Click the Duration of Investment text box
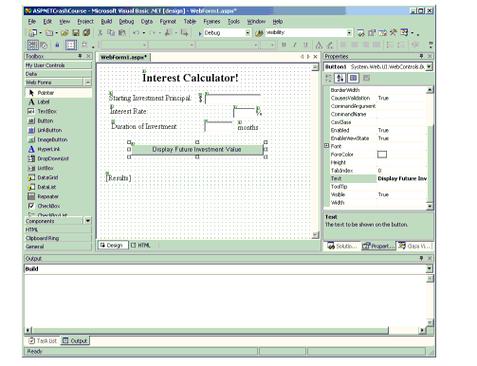Viewport: 477px width, 366px height. pyautogui.click(x=218, y=127)
